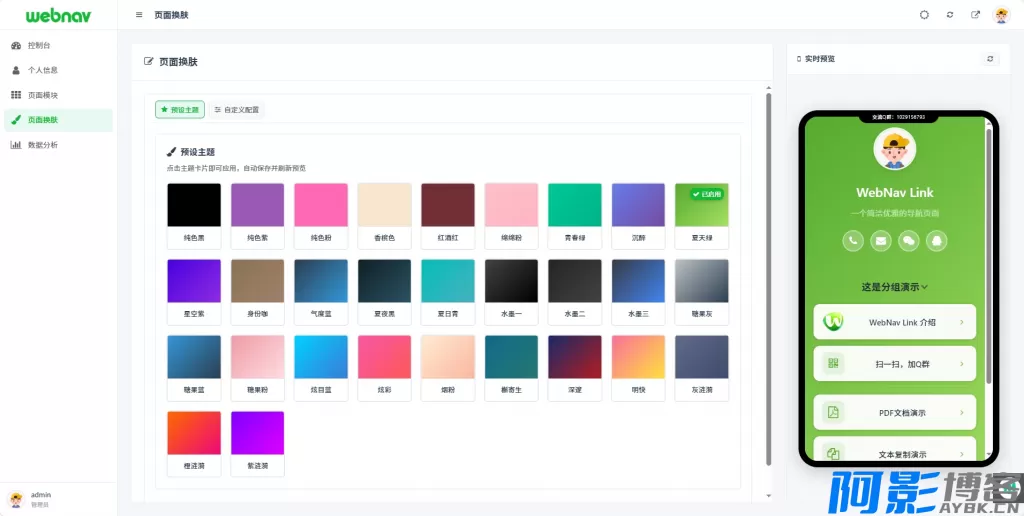Refresh the 实时预览 preview panel
The width and height of the screenshot is (1024, 516).
point(990,59)
